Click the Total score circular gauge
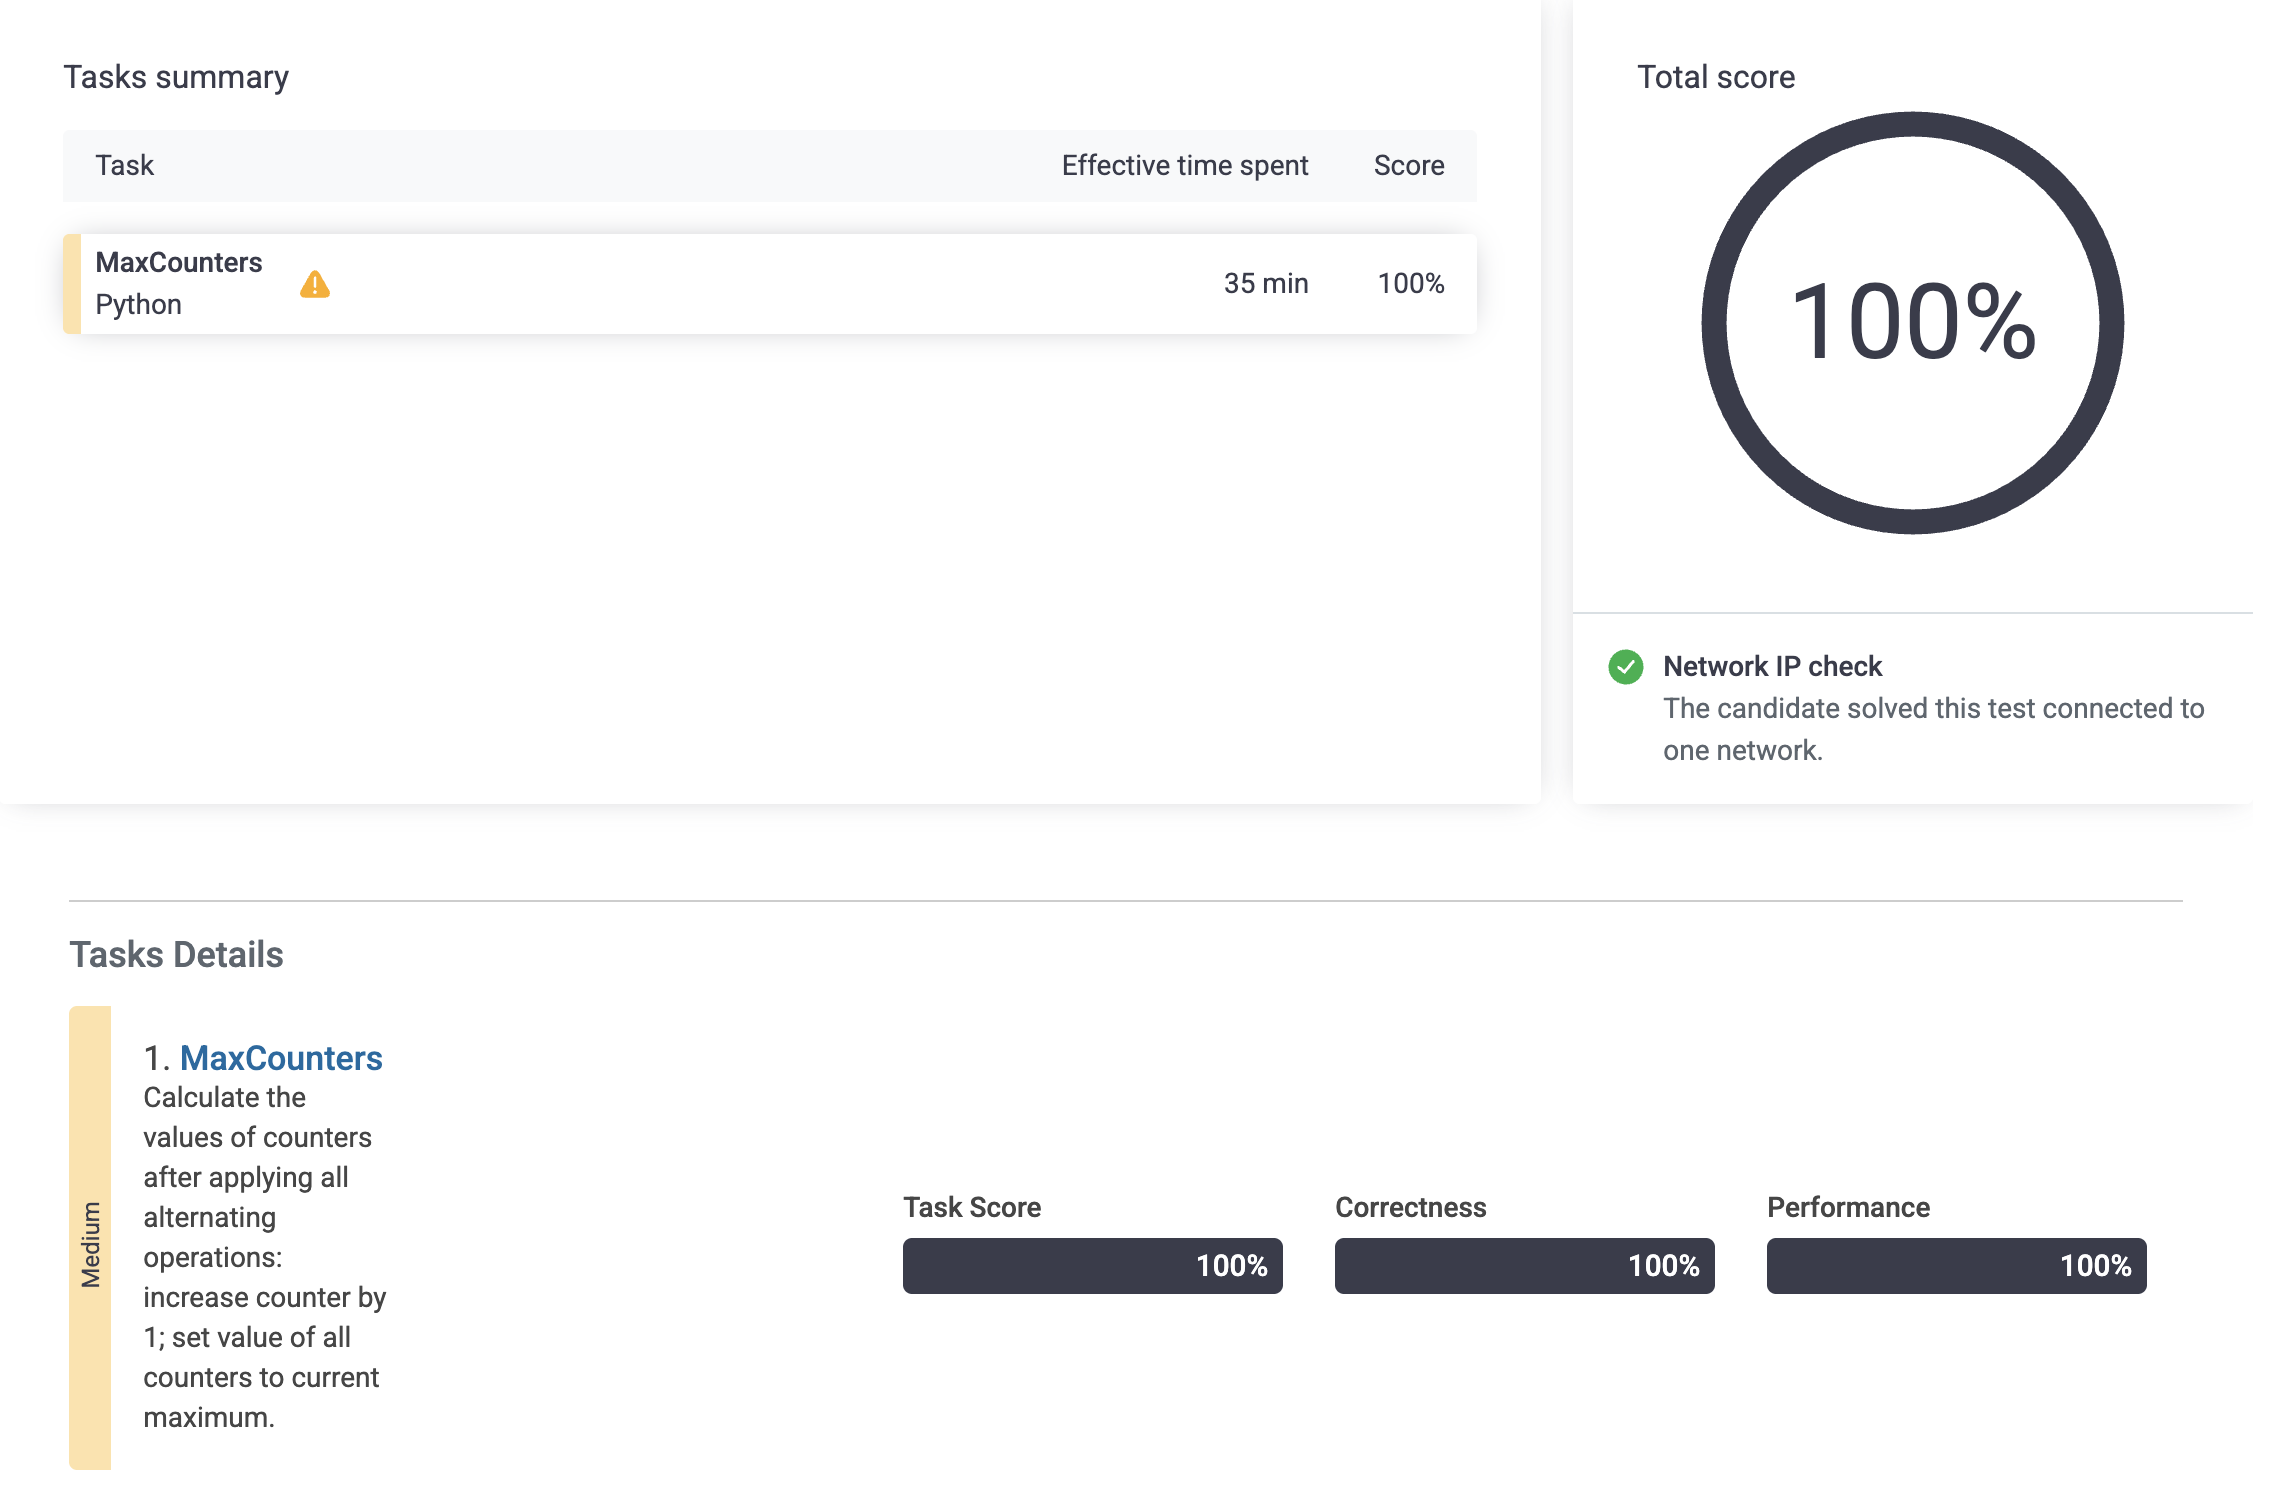This screenshot has width=2278, height=1492. tap(1912, 323)
